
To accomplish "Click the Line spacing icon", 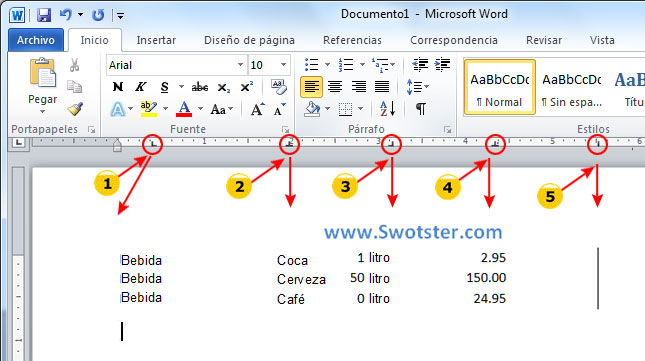I will pos(415,87).
